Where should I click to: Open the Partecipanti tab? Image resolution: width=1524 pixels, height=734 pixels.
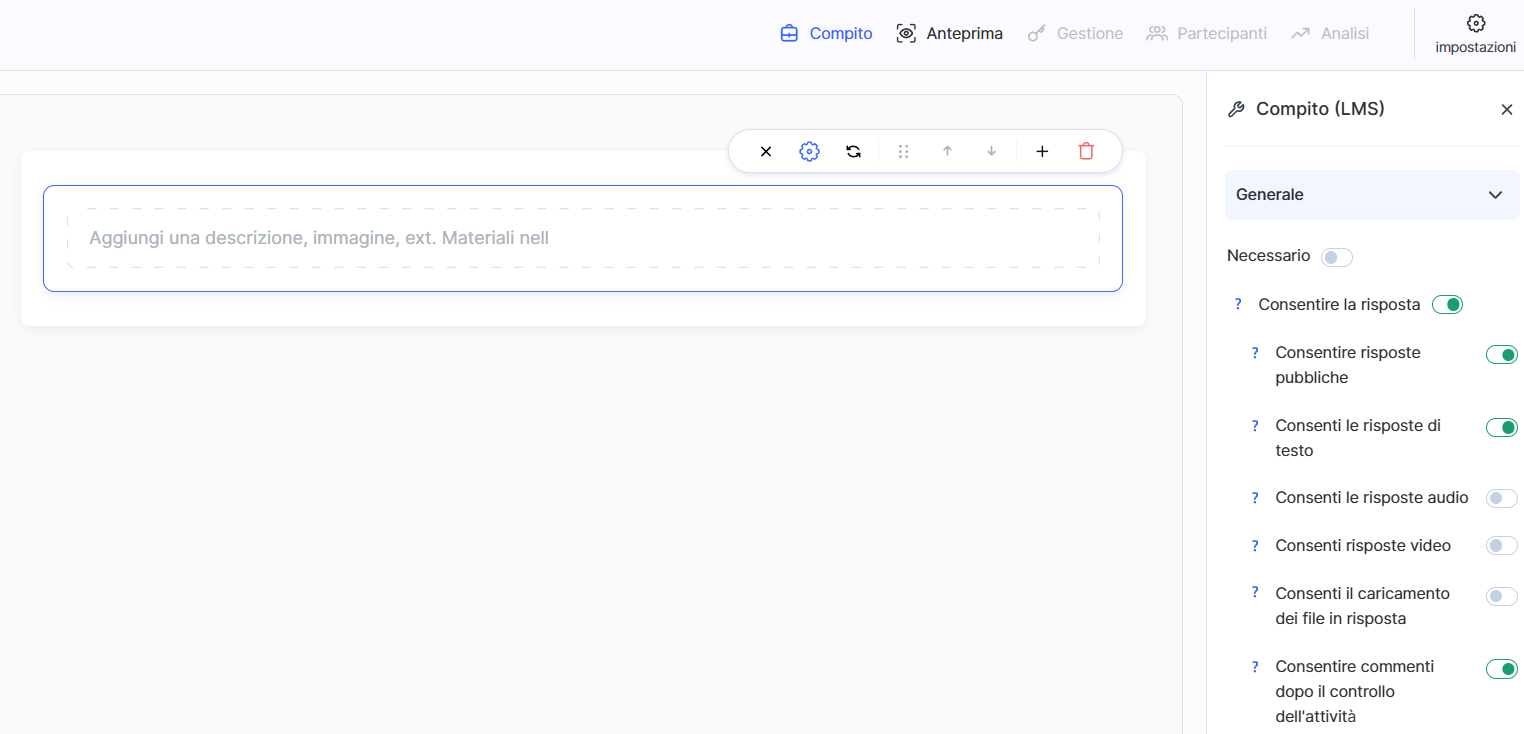(x=1206, y=34)
